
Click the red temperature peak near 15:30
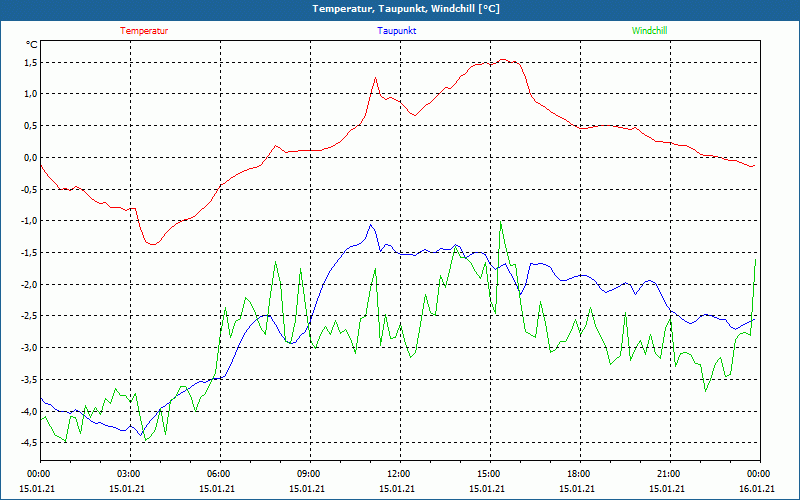click(x=503, y=60)
